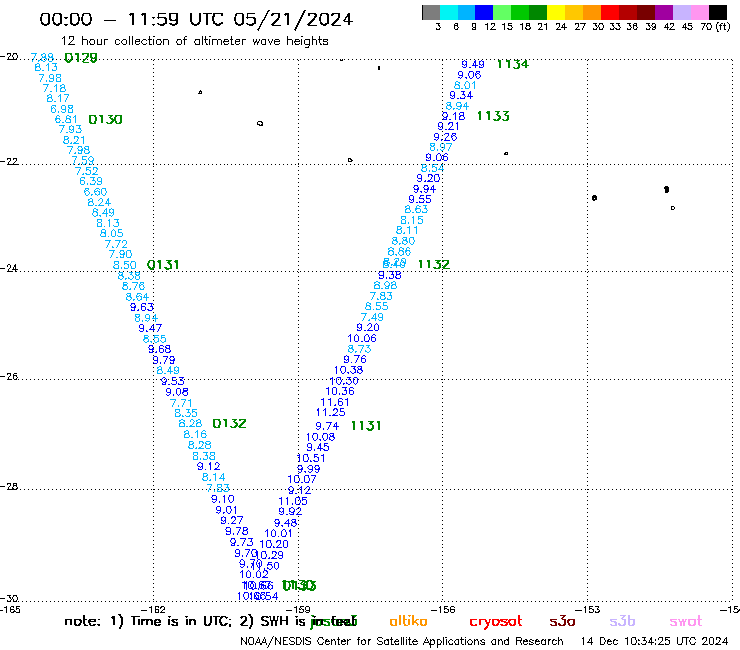Click the track time label '1132'
The height and width of the screenshot is (650, 740).
click(x=434, y=264)
